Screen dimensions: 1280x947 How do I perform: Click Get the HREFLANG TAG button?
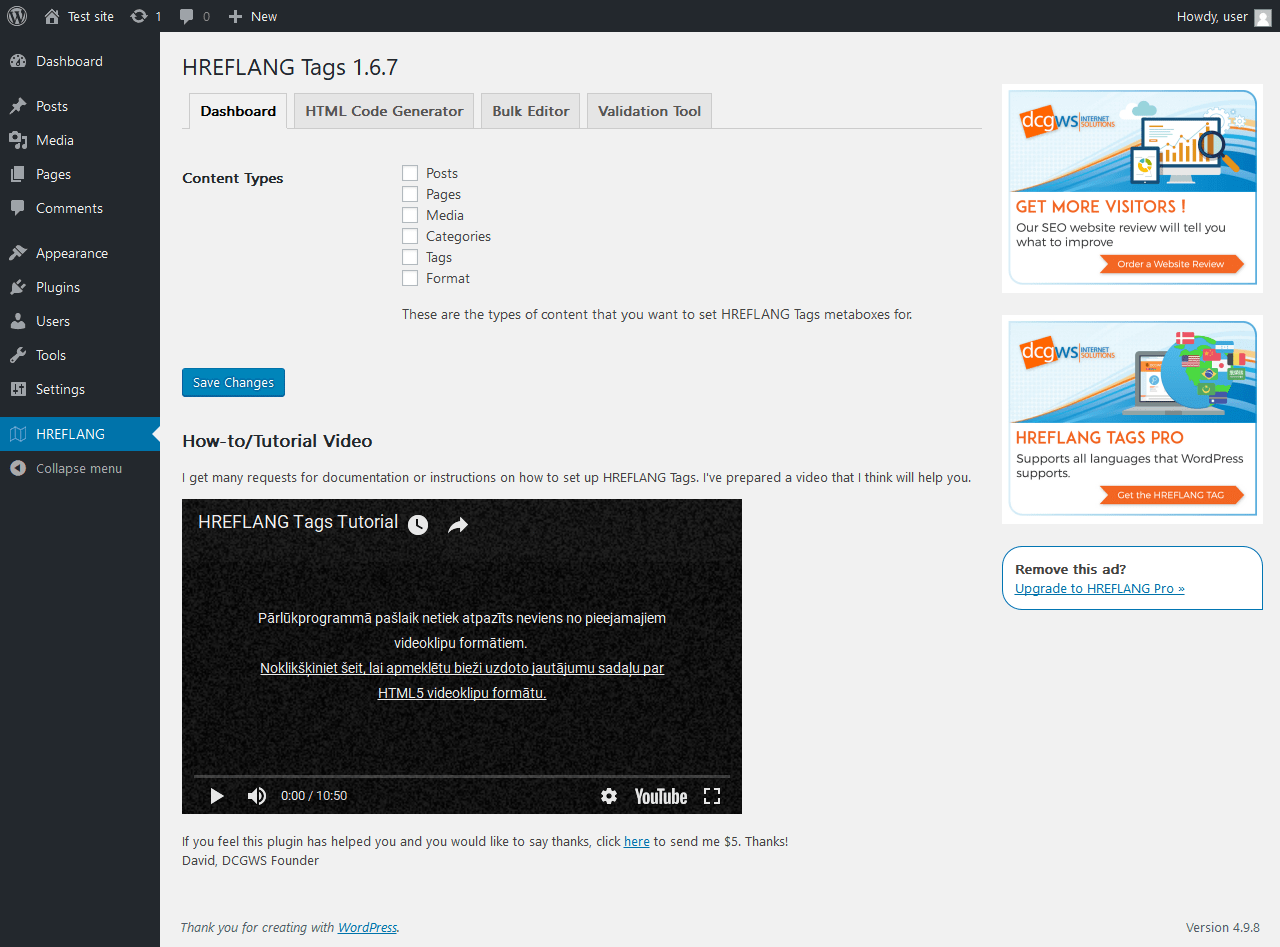tap(1171, 495)
